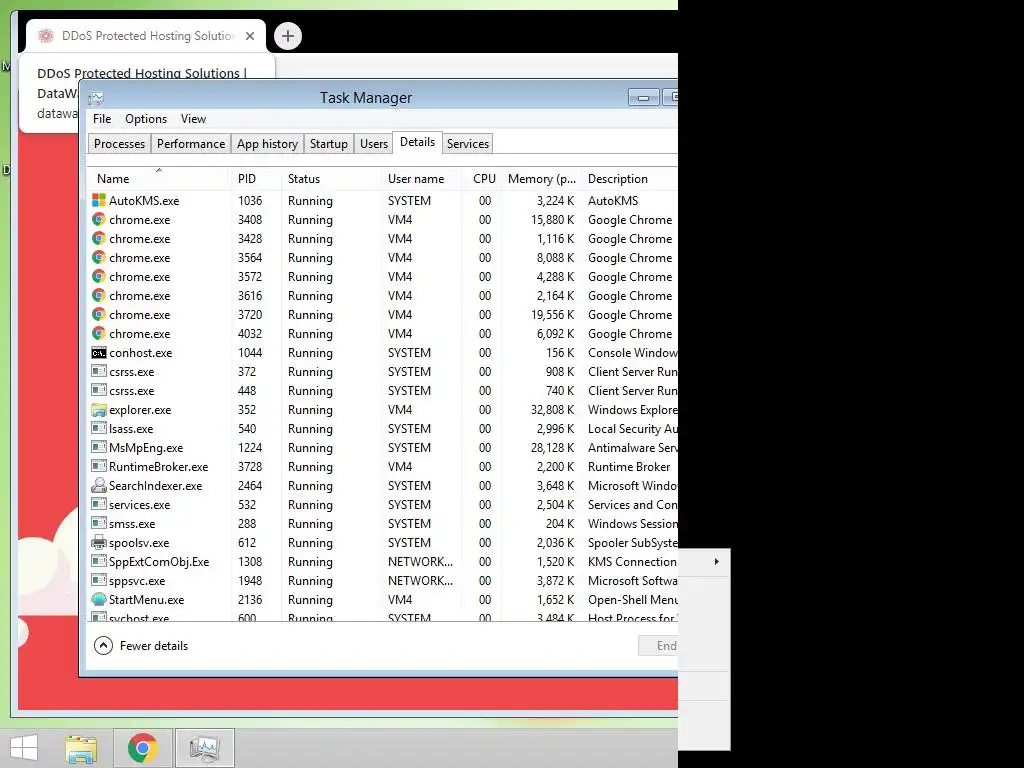
Task: Sort by the CPU column header
Action: coord(482,178)
